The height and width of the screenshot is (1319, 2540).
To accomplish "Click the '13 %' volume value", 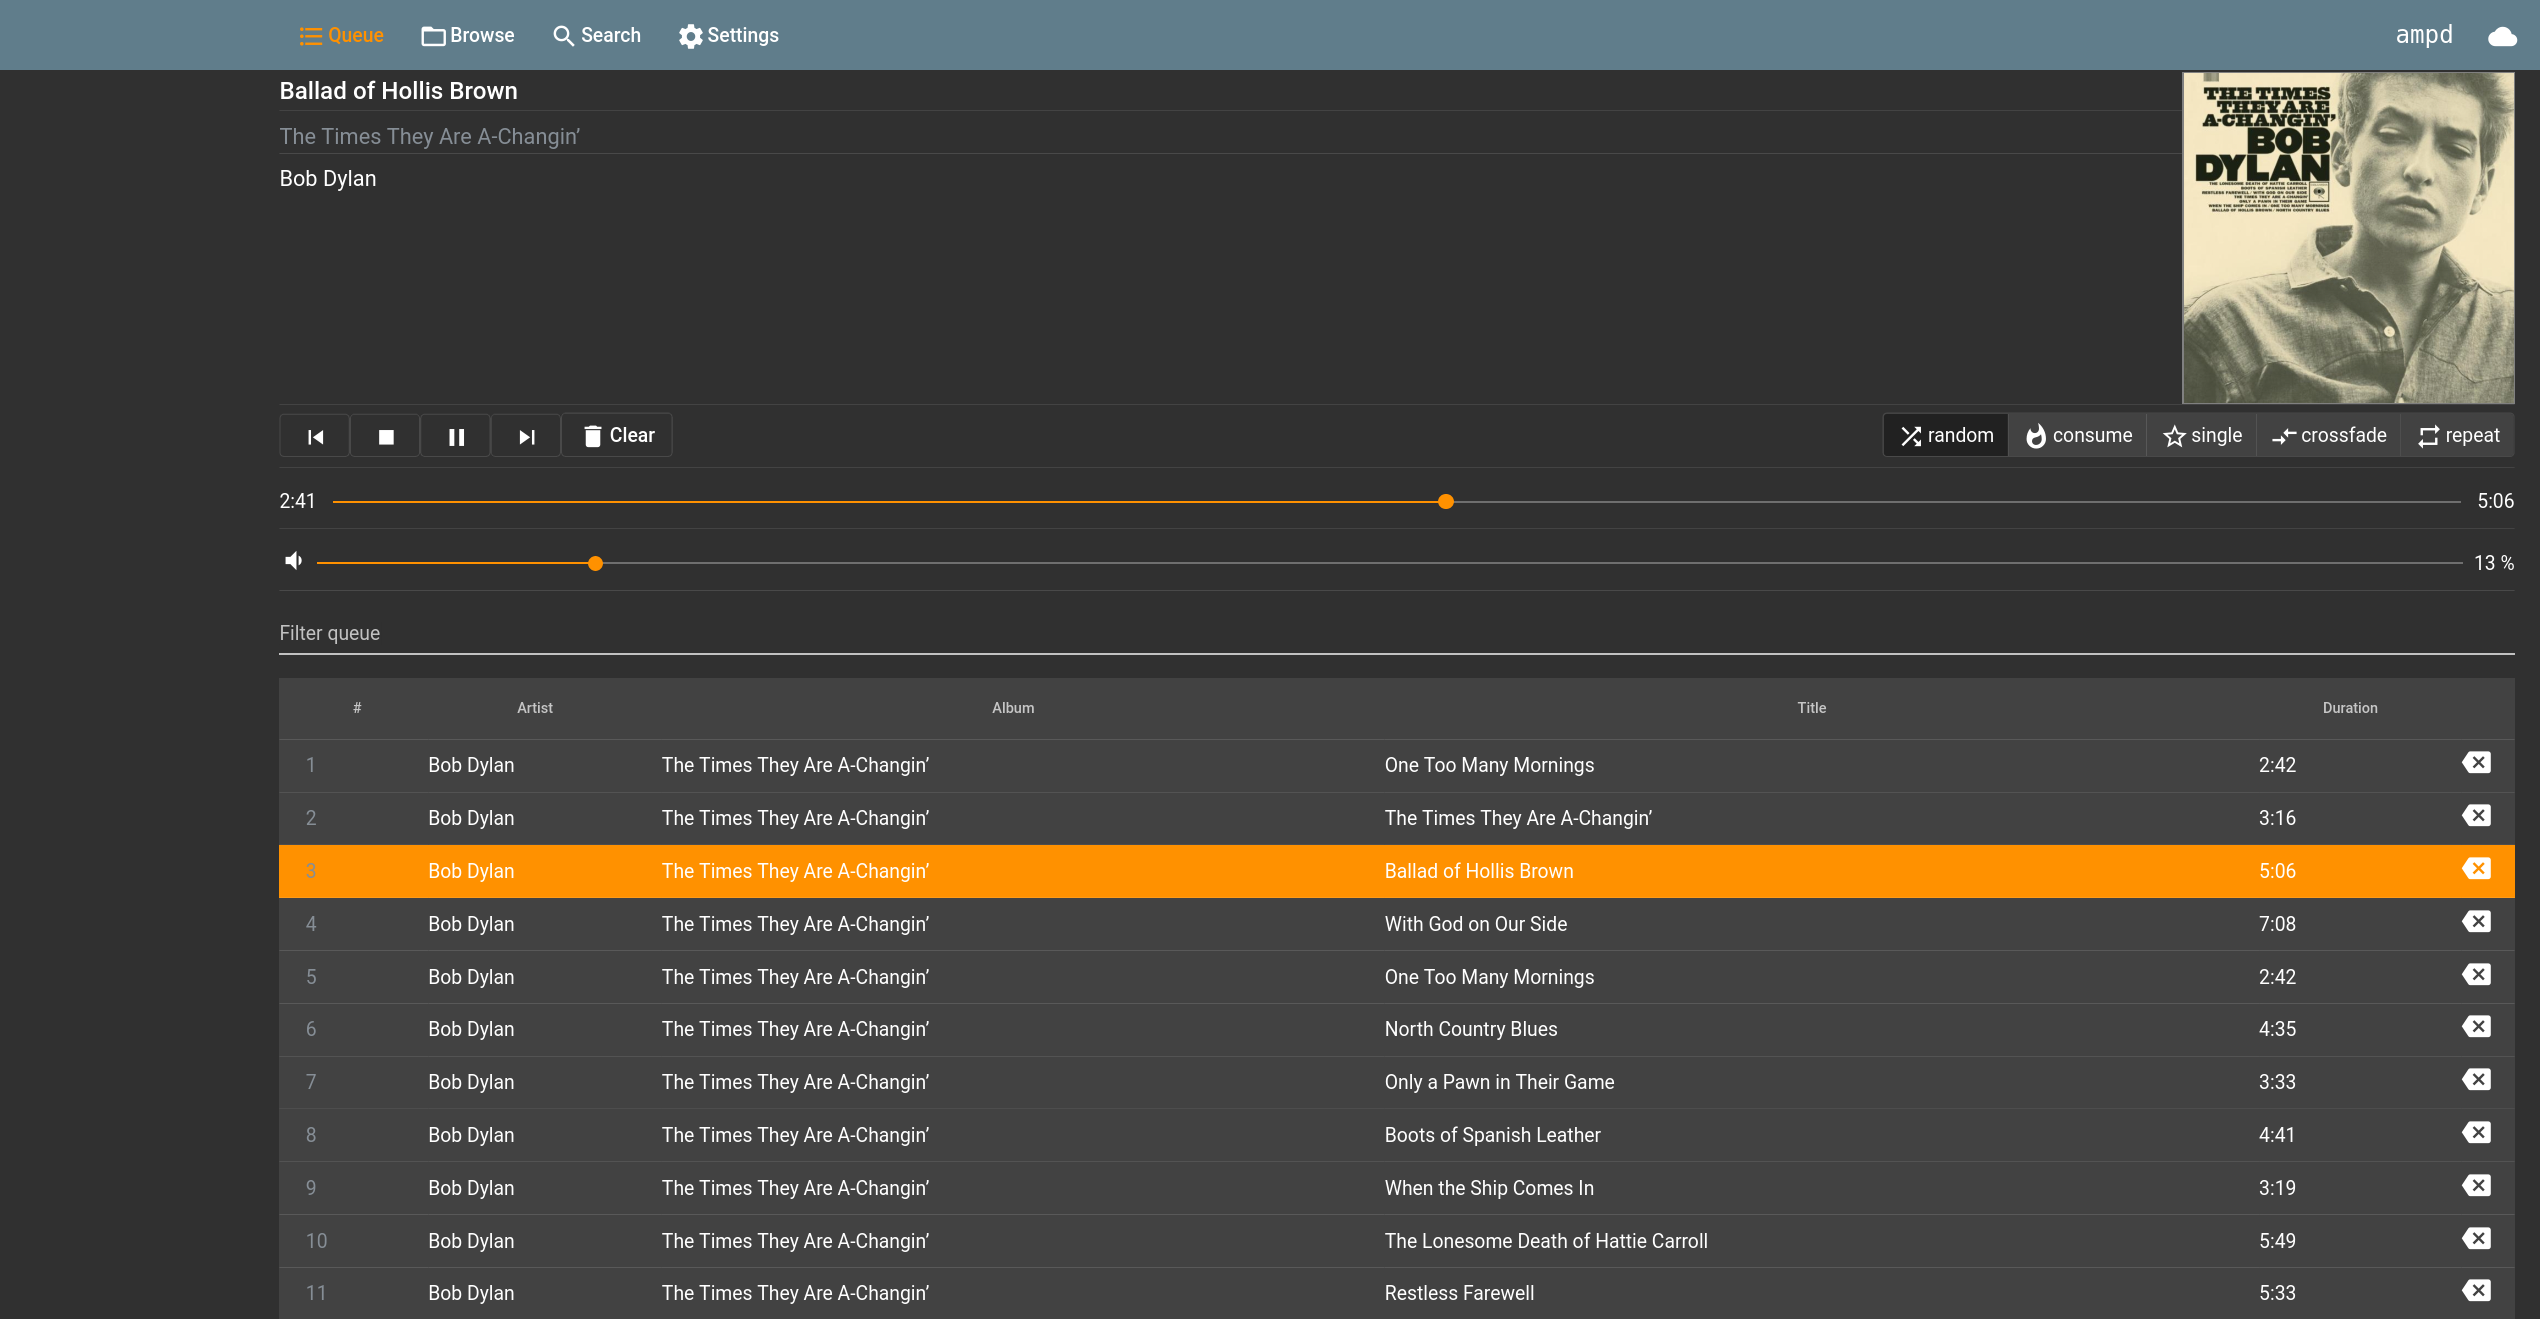I will click(2493, 563).
